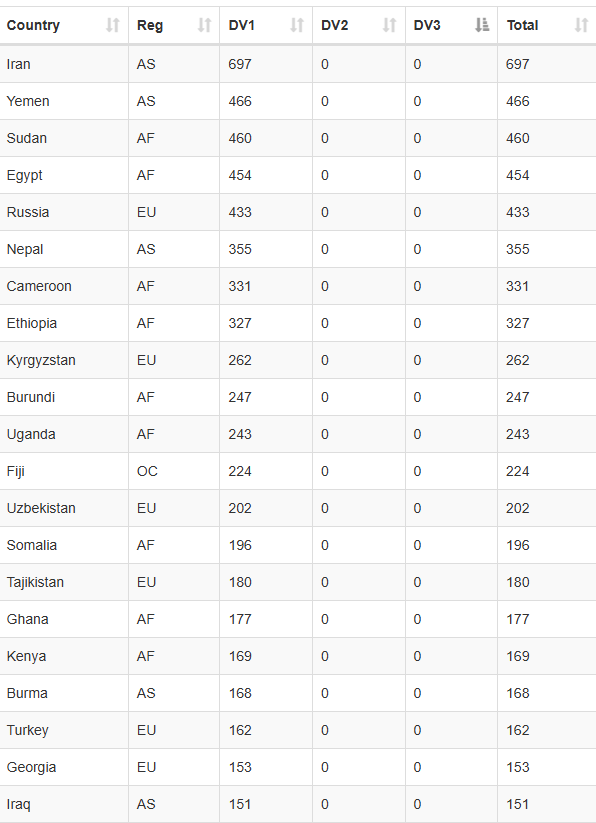
Task: Click the Reg column sort arrows
Action: point(205,25)
